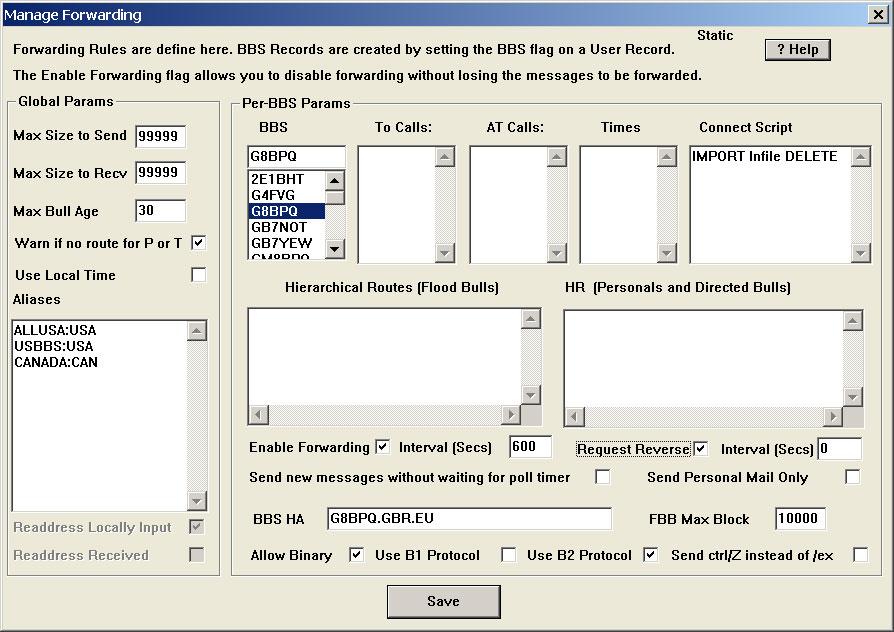
Task: Focus the BBS HA text field
Action: click(469, 518)
